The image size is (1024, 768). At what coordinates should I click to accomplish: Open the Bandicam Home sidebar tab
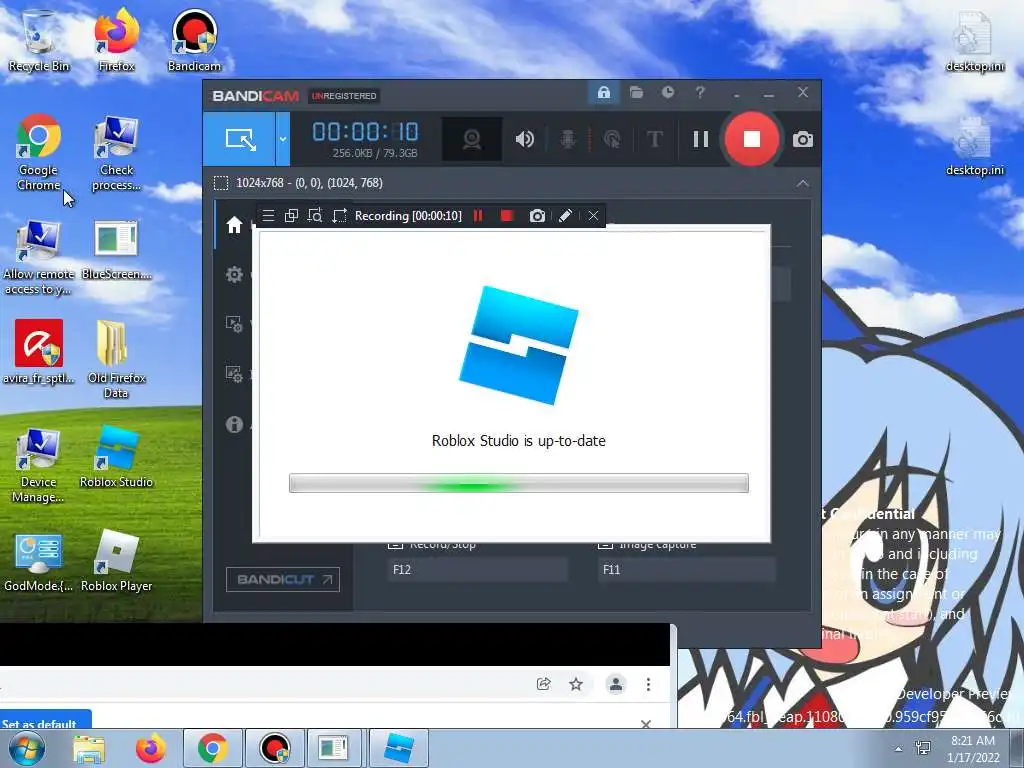coord(234,225)
